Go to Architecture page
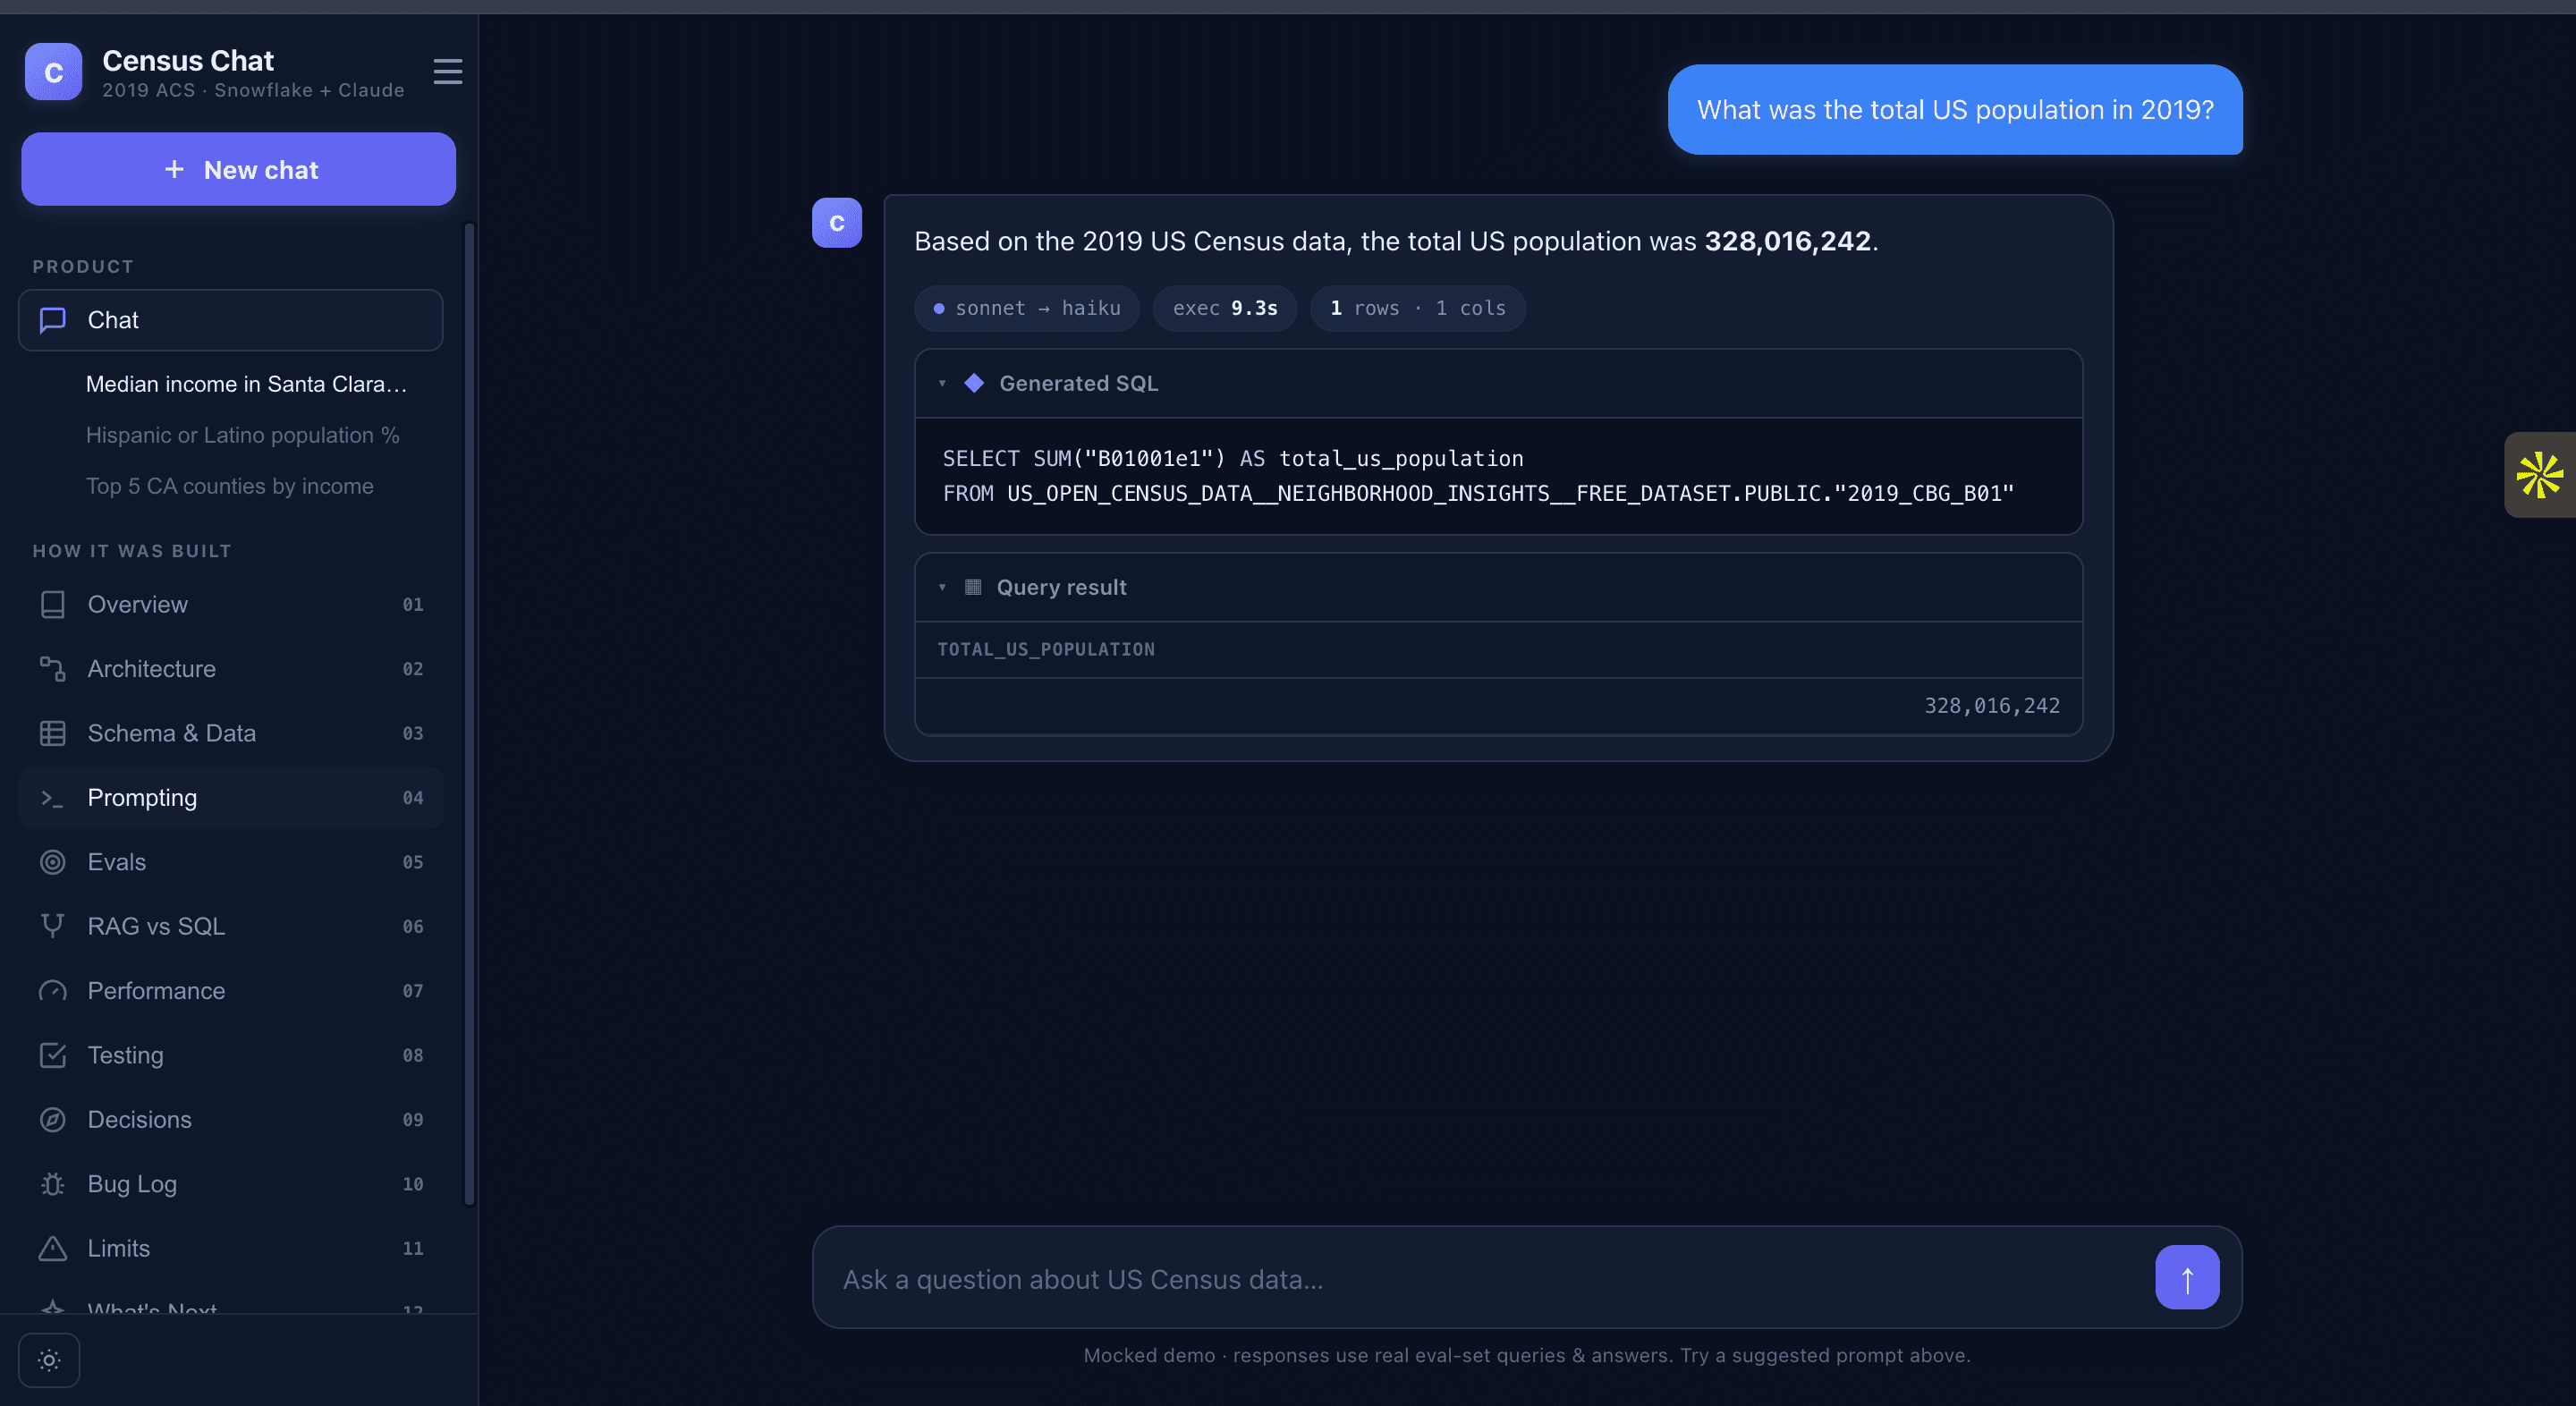The height and width of the screenshot is (1406, 2576). pyautogui.click(x=230, y=669)
